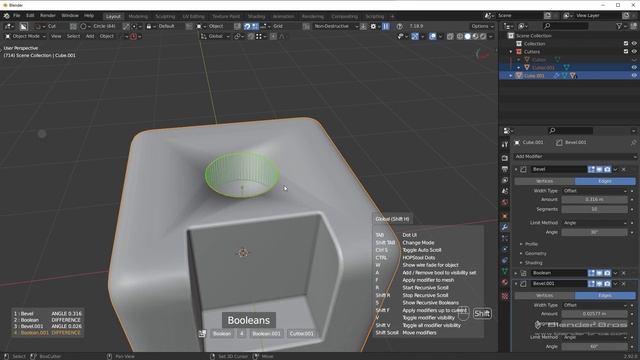Image resolution: width=640 pixels, height=360 pixels.
Task: Click the gear settings icon in header
Action: coord(373,26)
